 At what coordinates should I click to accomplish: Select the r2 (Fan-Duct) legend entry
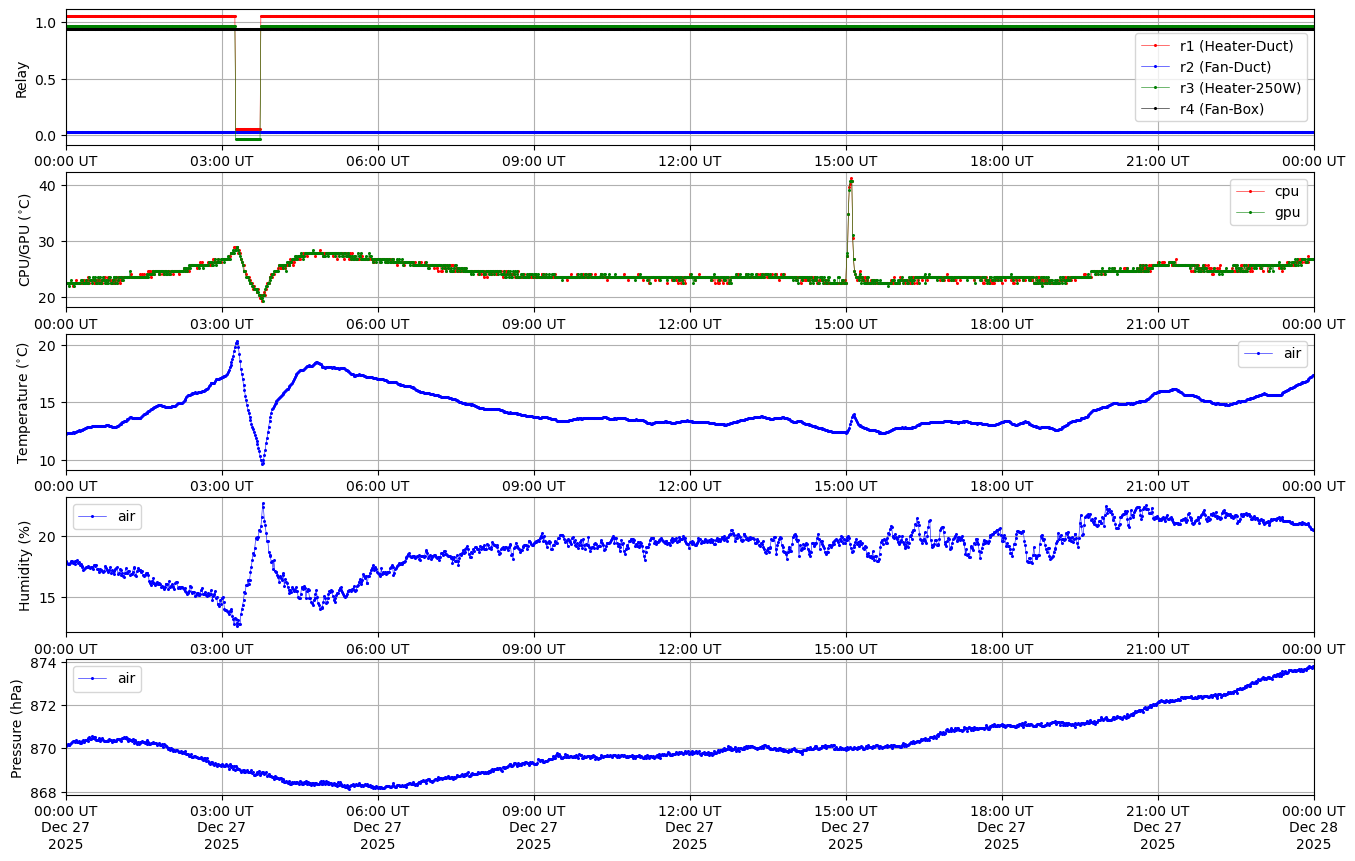pyautogui.click(x=1225, y=67)
